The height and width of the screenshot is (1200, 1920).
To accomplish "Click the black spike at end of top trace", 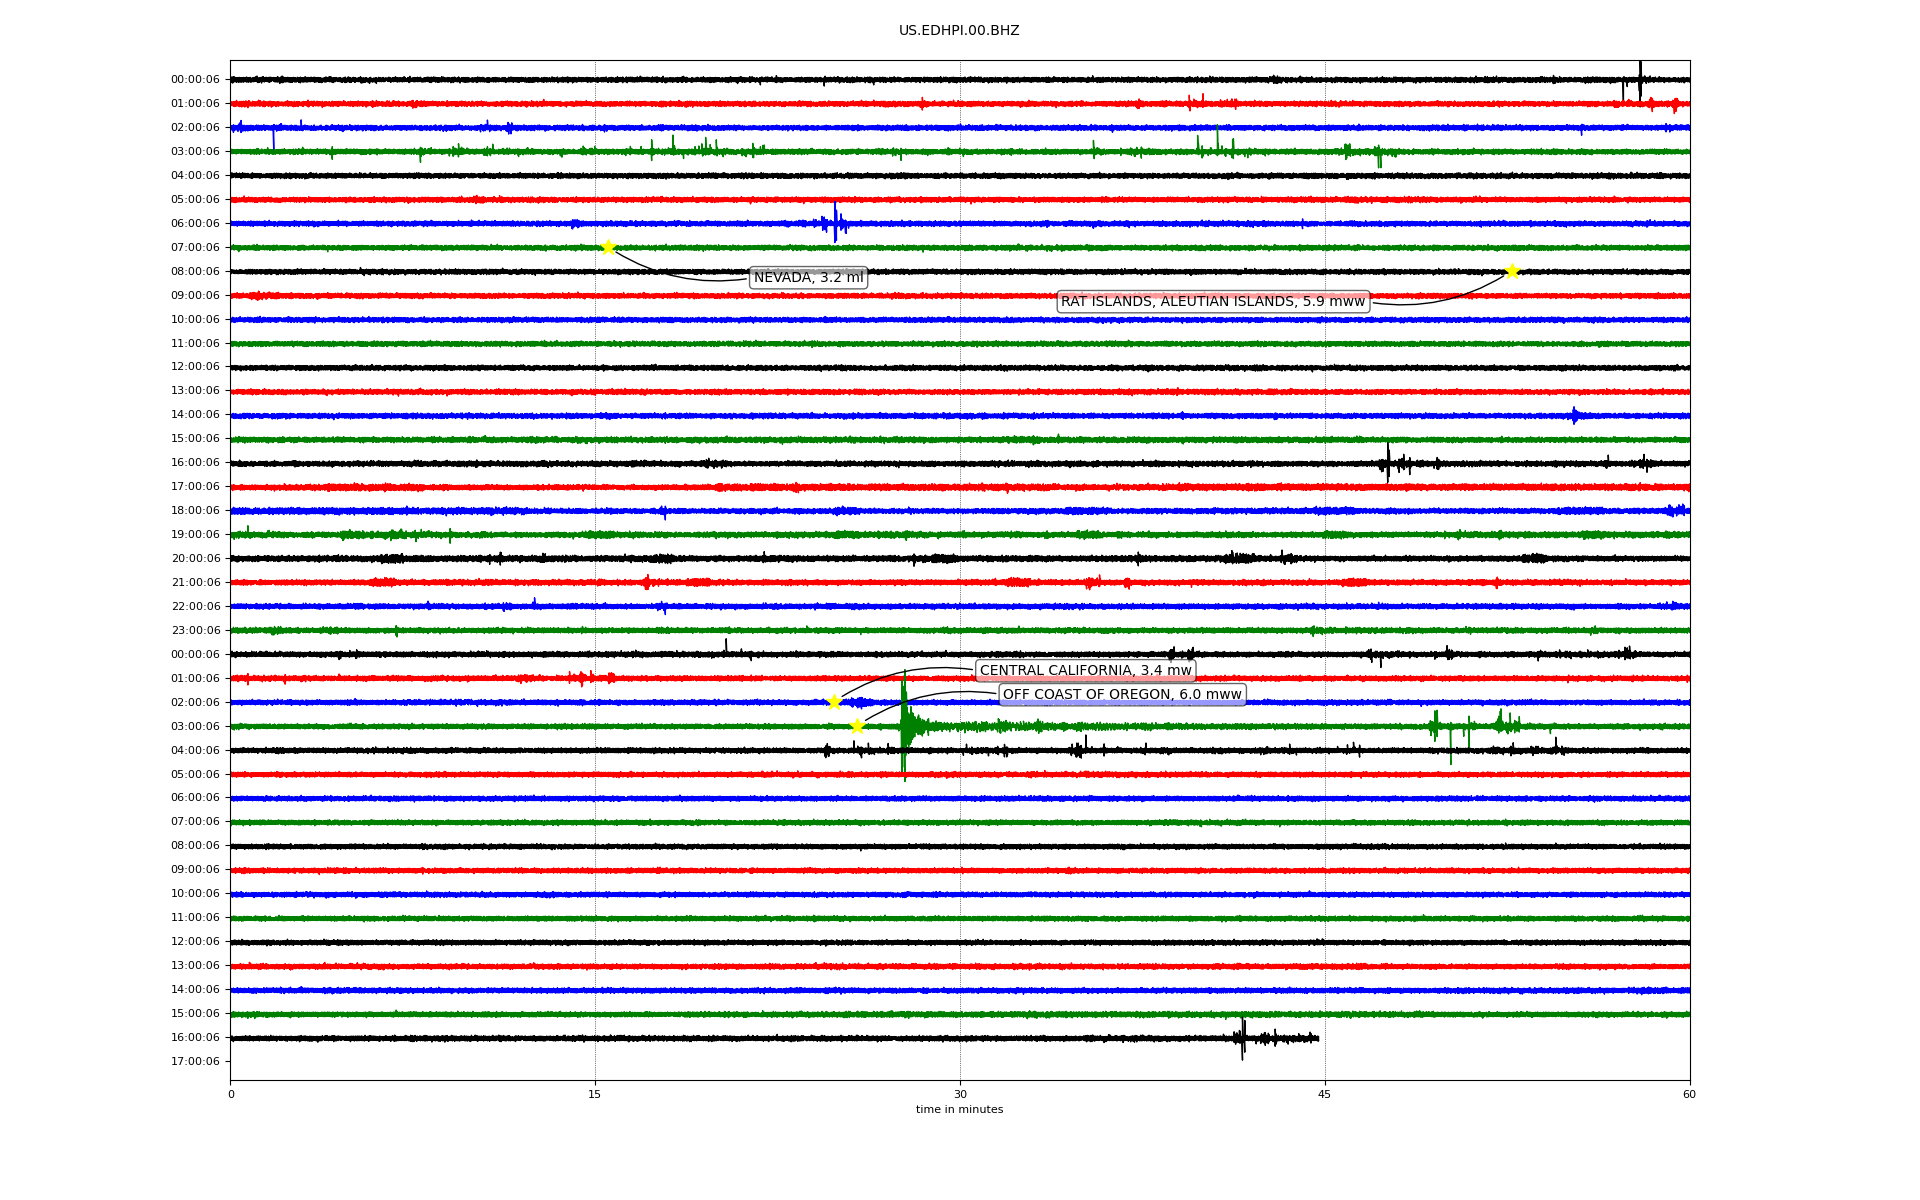I will point(1640,78).
